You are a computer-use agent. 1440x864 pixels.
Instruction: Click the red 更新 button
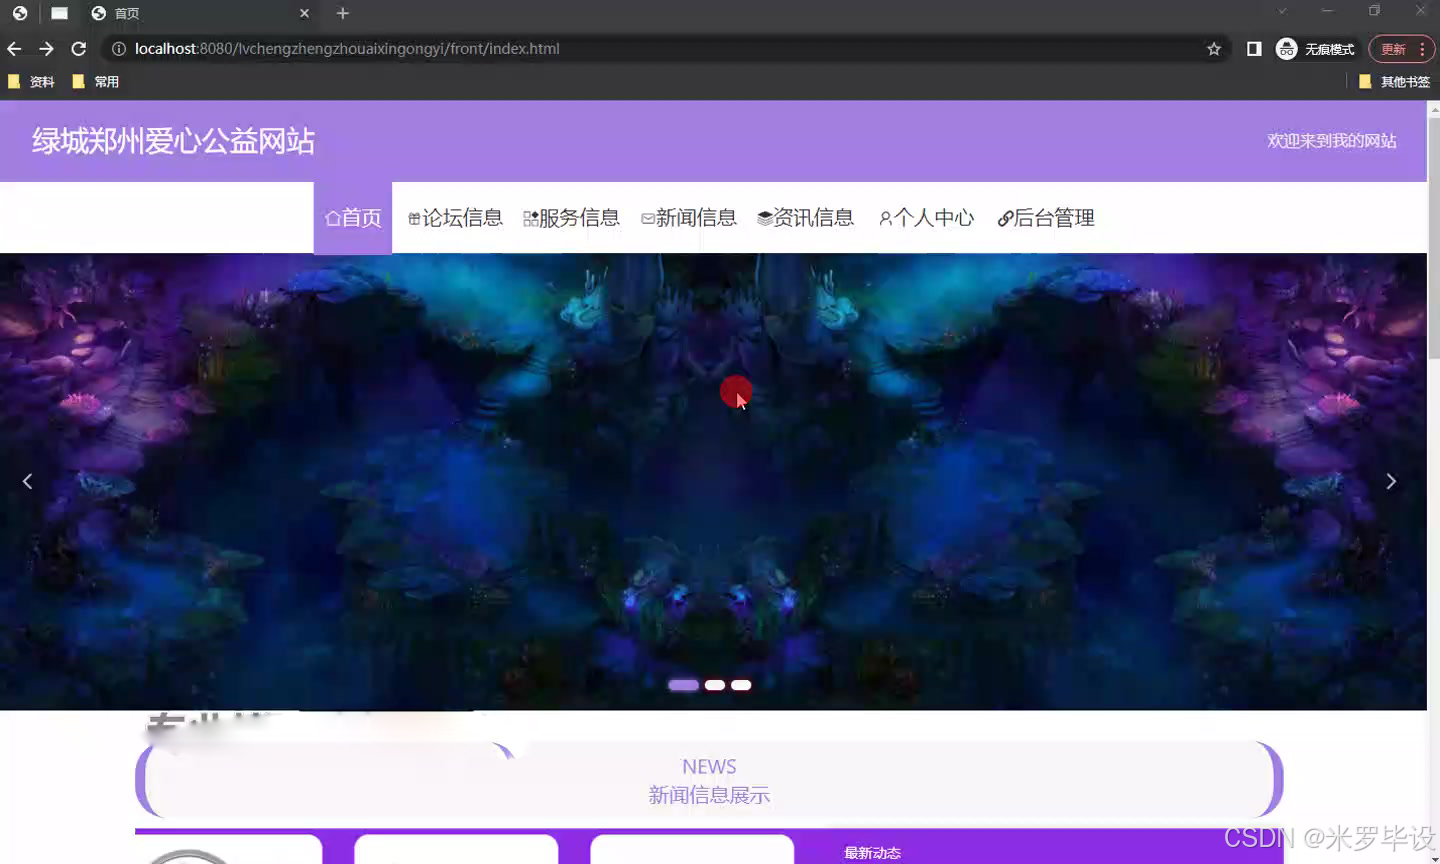(x=1393, y=48)
